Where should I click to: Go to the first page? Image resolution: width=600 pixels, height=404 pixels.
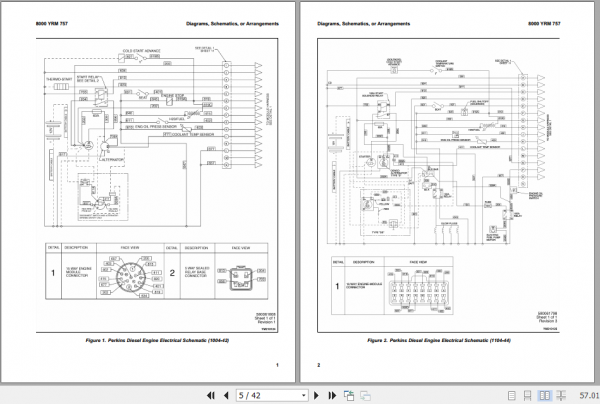click(210, 395)
